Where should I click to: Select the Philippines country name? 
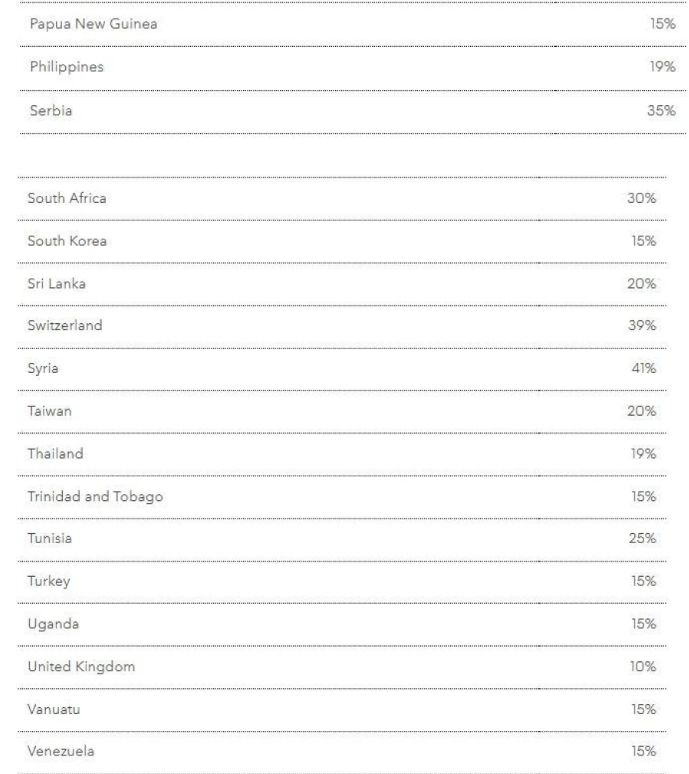(x=66, y=67)
